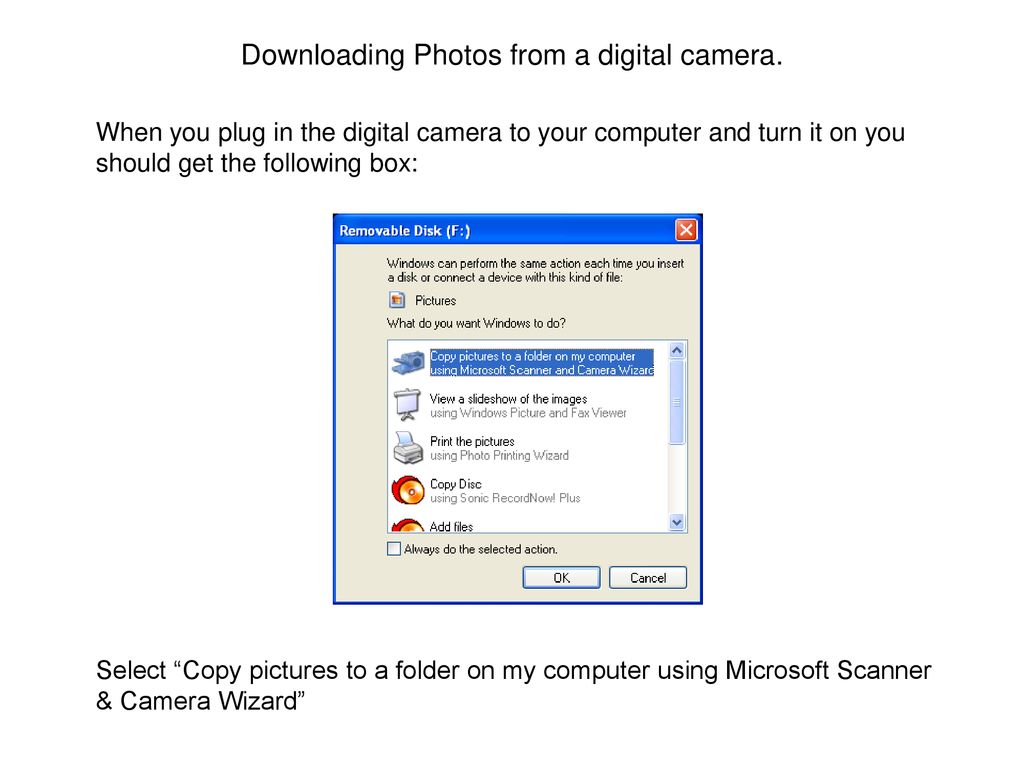Image resolution: width=1024 pixels, height=768 pixels.
Task: Confirm with the OK button
Action: (561, 578)
